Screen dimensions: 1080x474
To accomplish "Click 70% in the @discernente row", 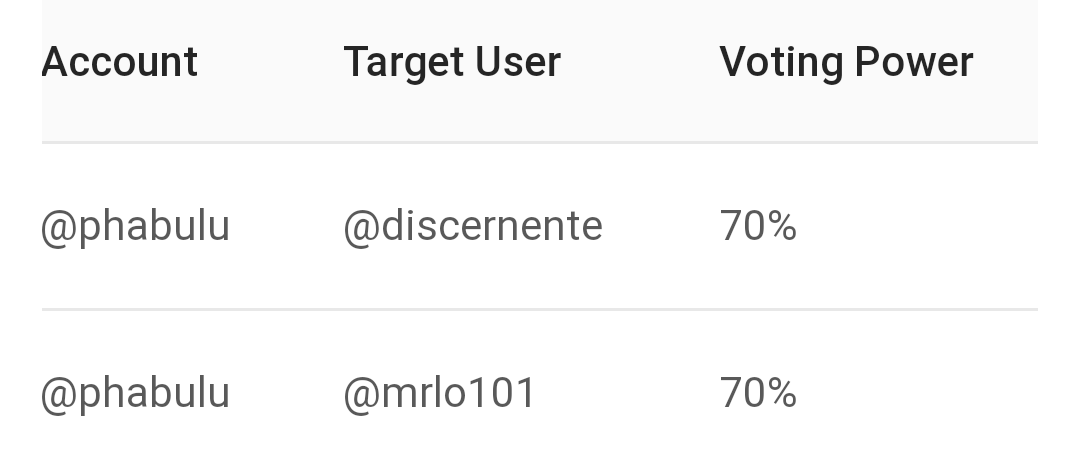I will [758, 227].
